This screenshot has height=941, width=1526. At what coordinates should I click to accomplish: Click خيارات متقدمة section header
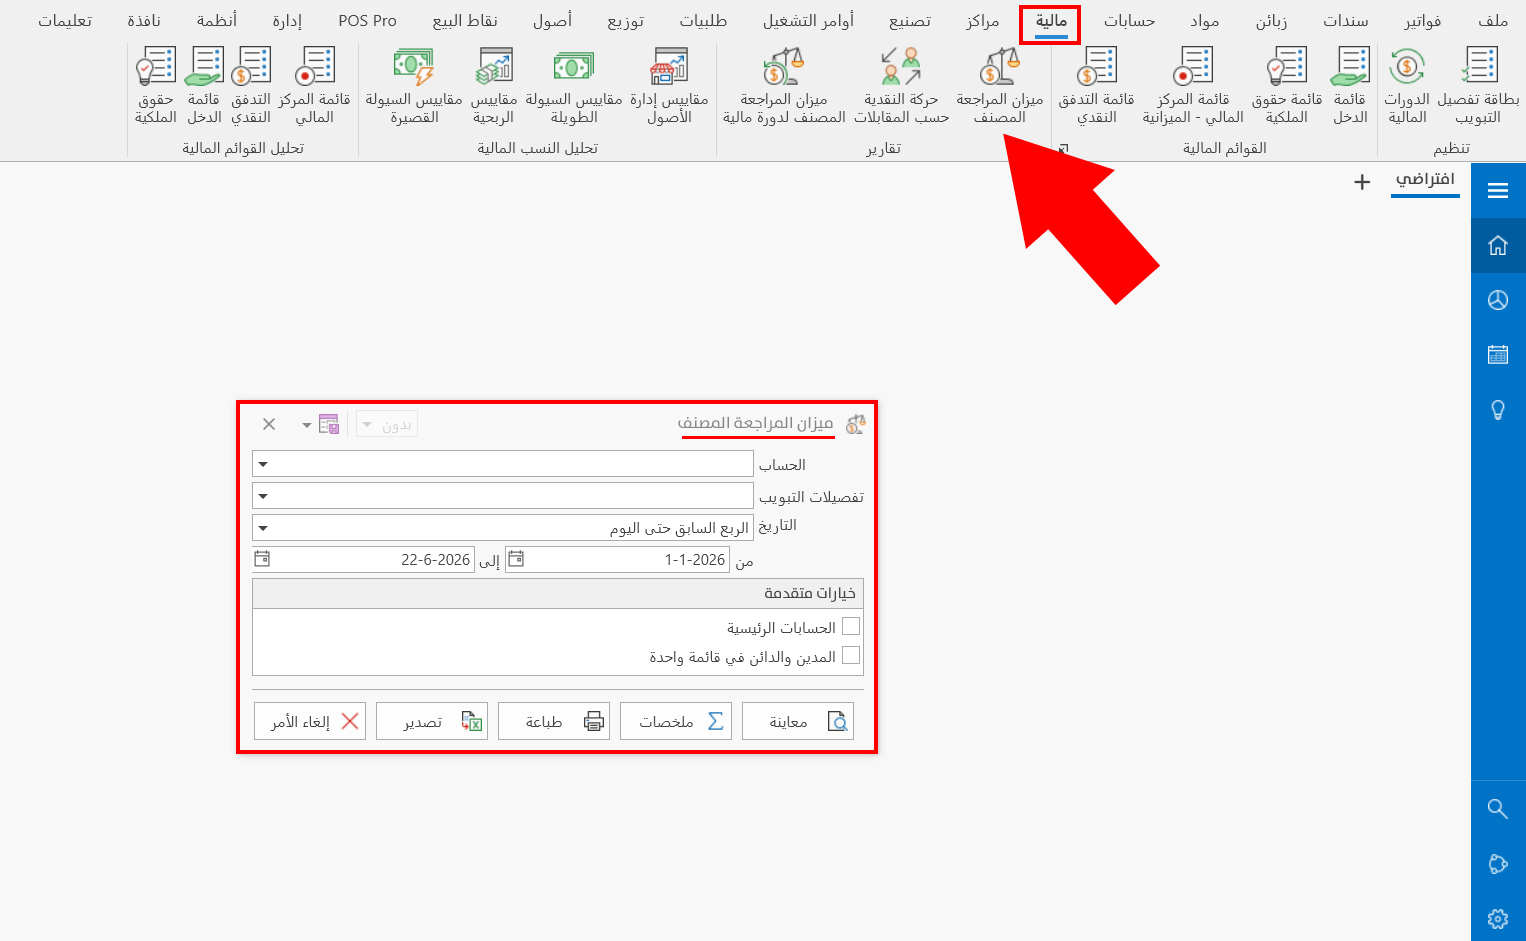[558, 593]
